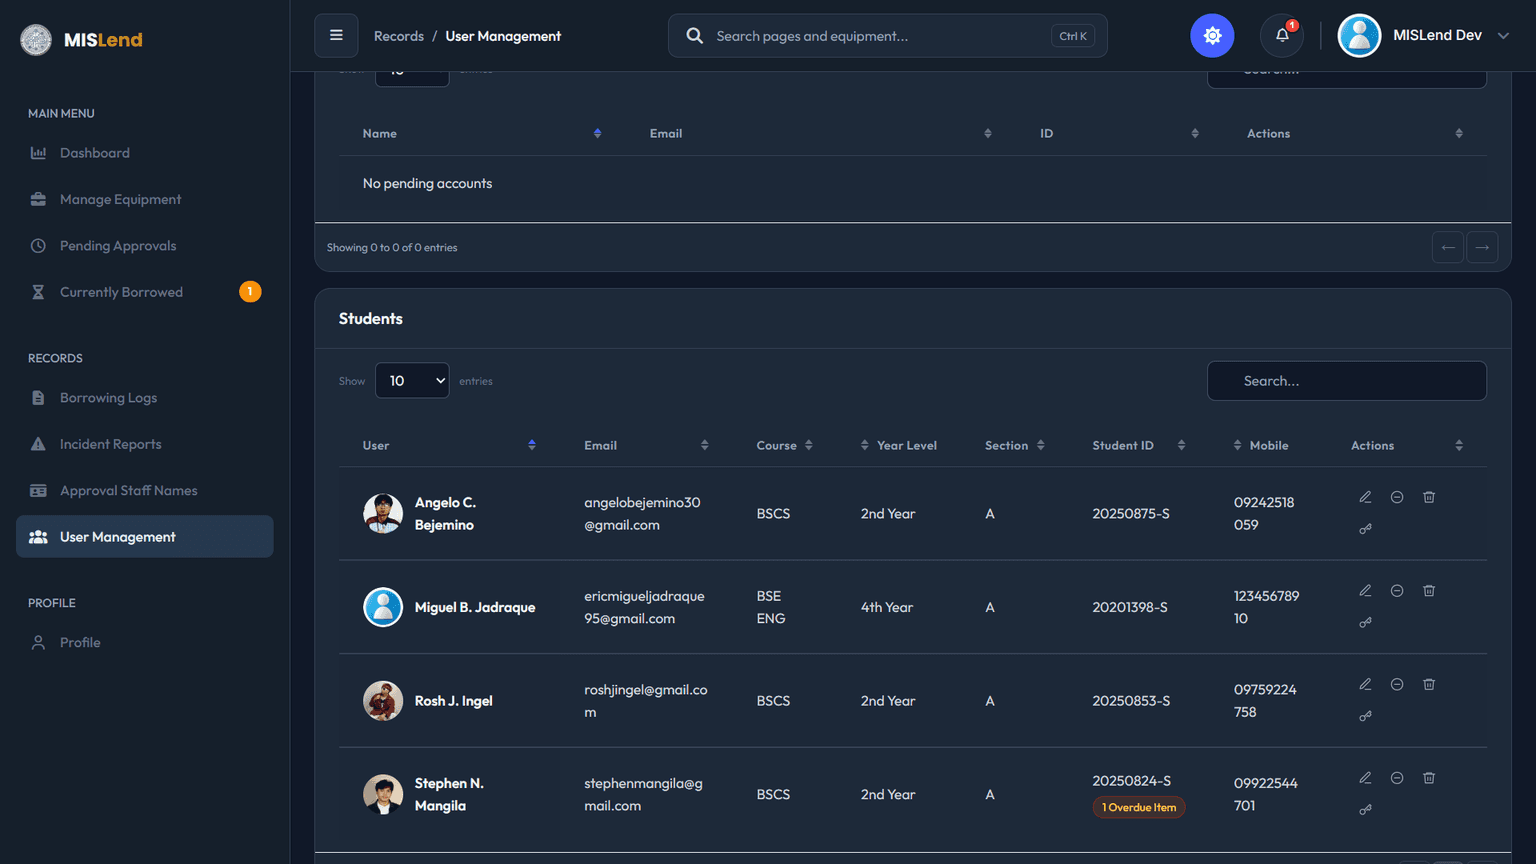Click the Students table search field
1536x864 pixels.
[x=1346, y=381]
